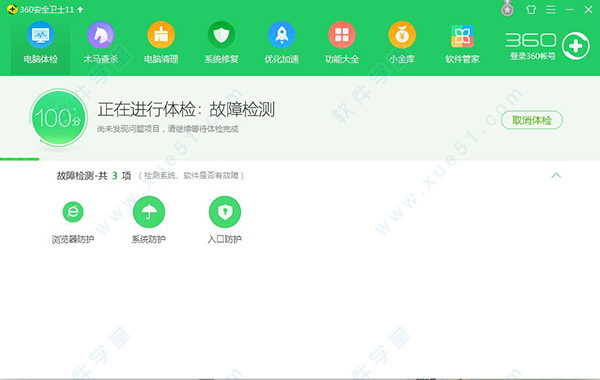Image resolution: width=600 pixels, height=380 pixels.
Task: Click the 正在进行体检：故障检测 title
Action: click(186, 109)
